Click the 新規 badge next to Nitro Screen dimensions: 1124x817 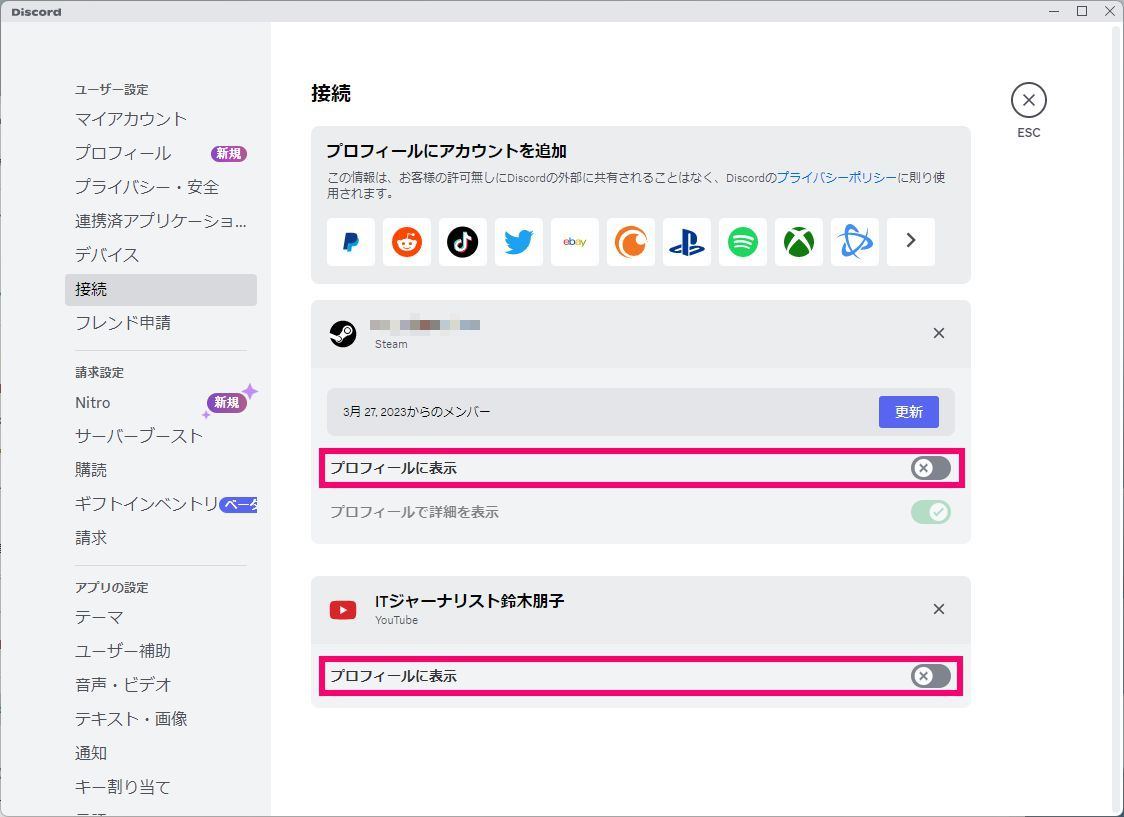click(x=227, y=403)
